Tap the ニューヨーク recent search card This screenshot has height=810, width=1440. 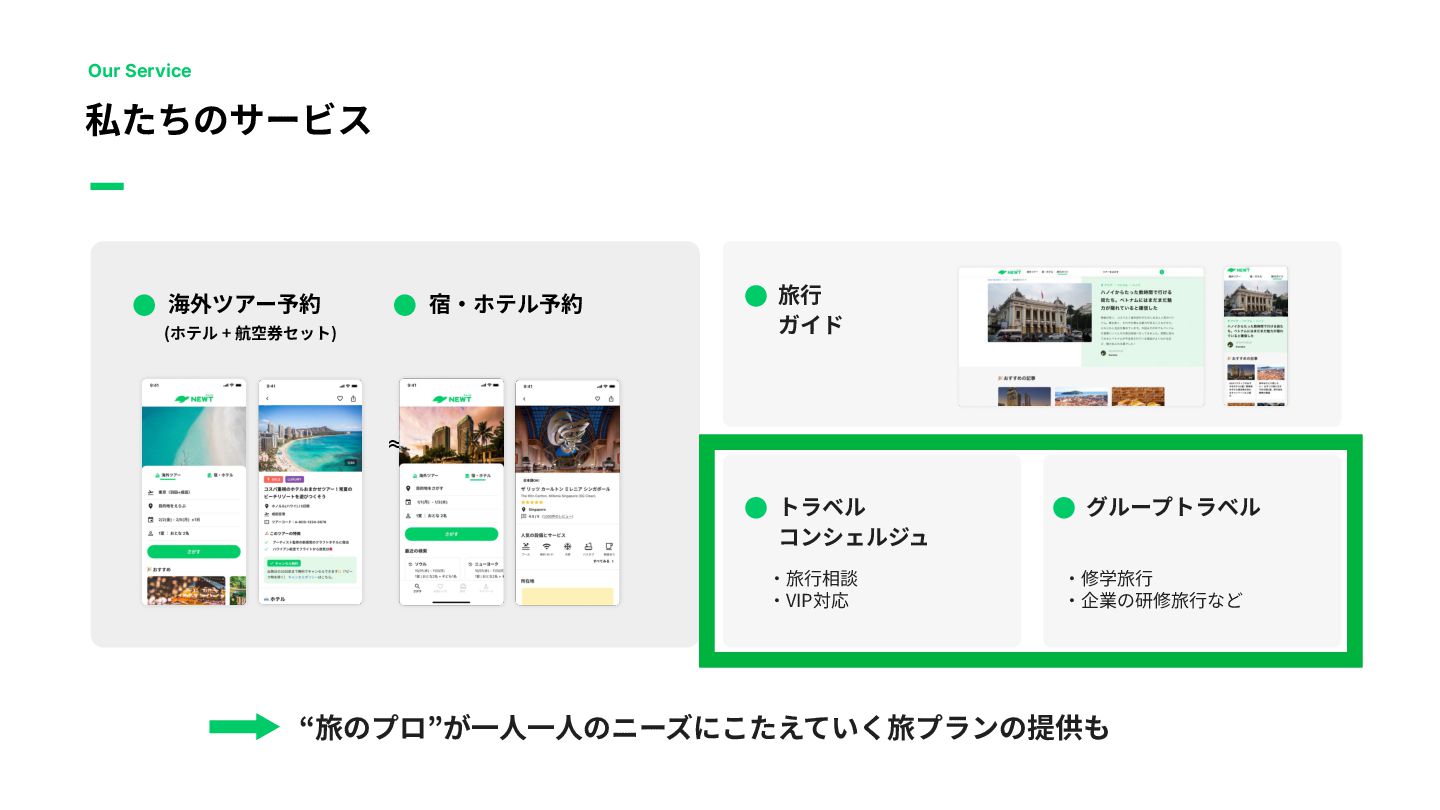click(484, 569)
